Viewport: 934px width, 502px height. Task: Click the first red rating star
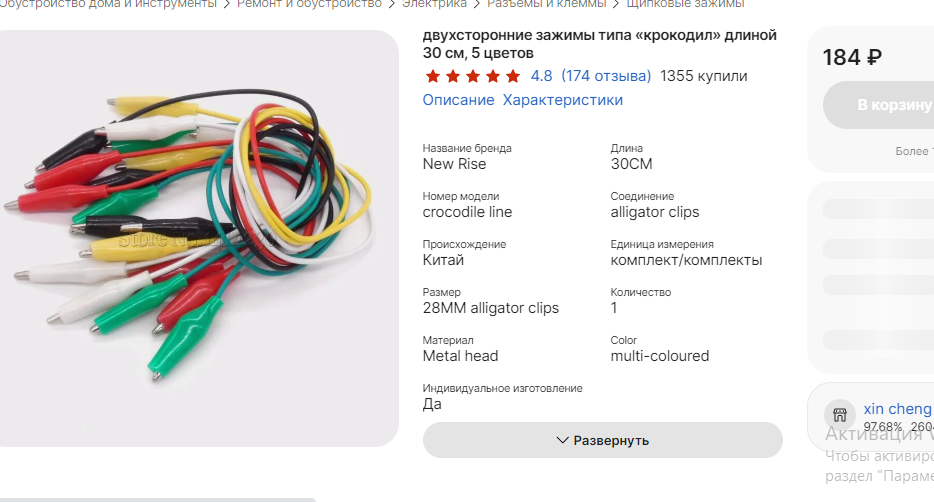(433, 76)
